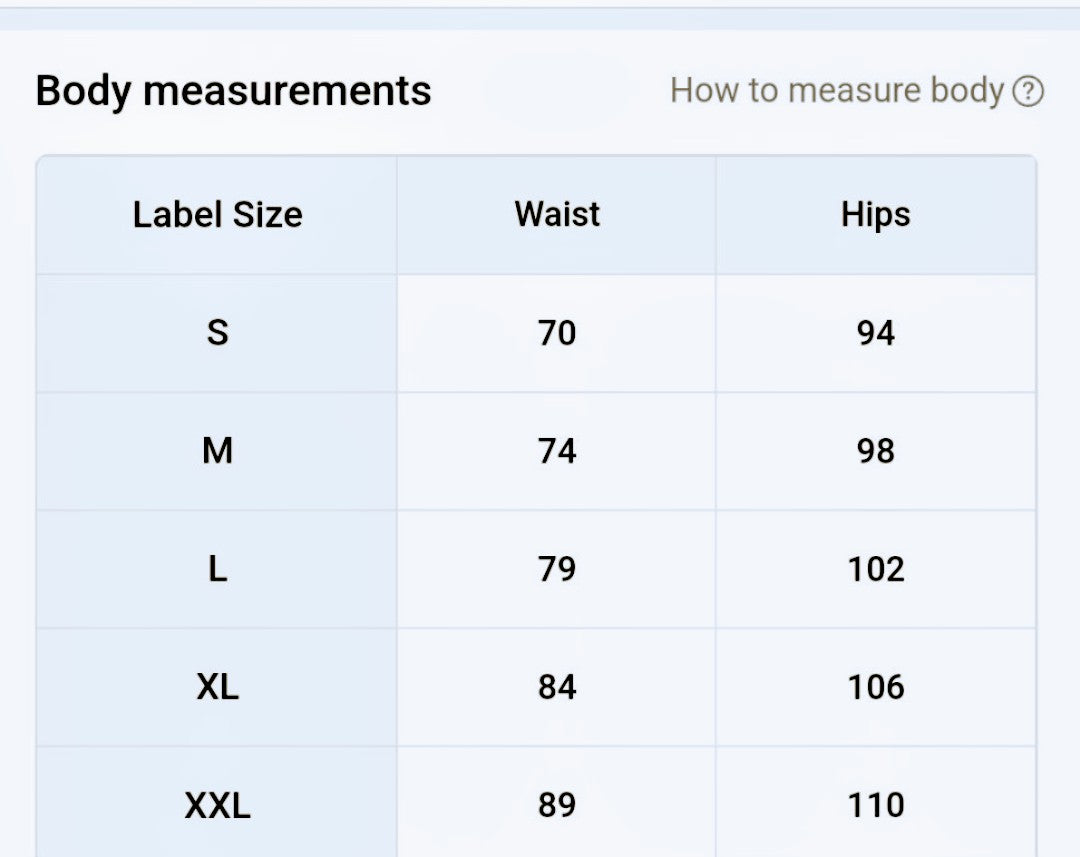Click hips value 94 cell
Screen dimensions: 1080x857
point(875,333)
